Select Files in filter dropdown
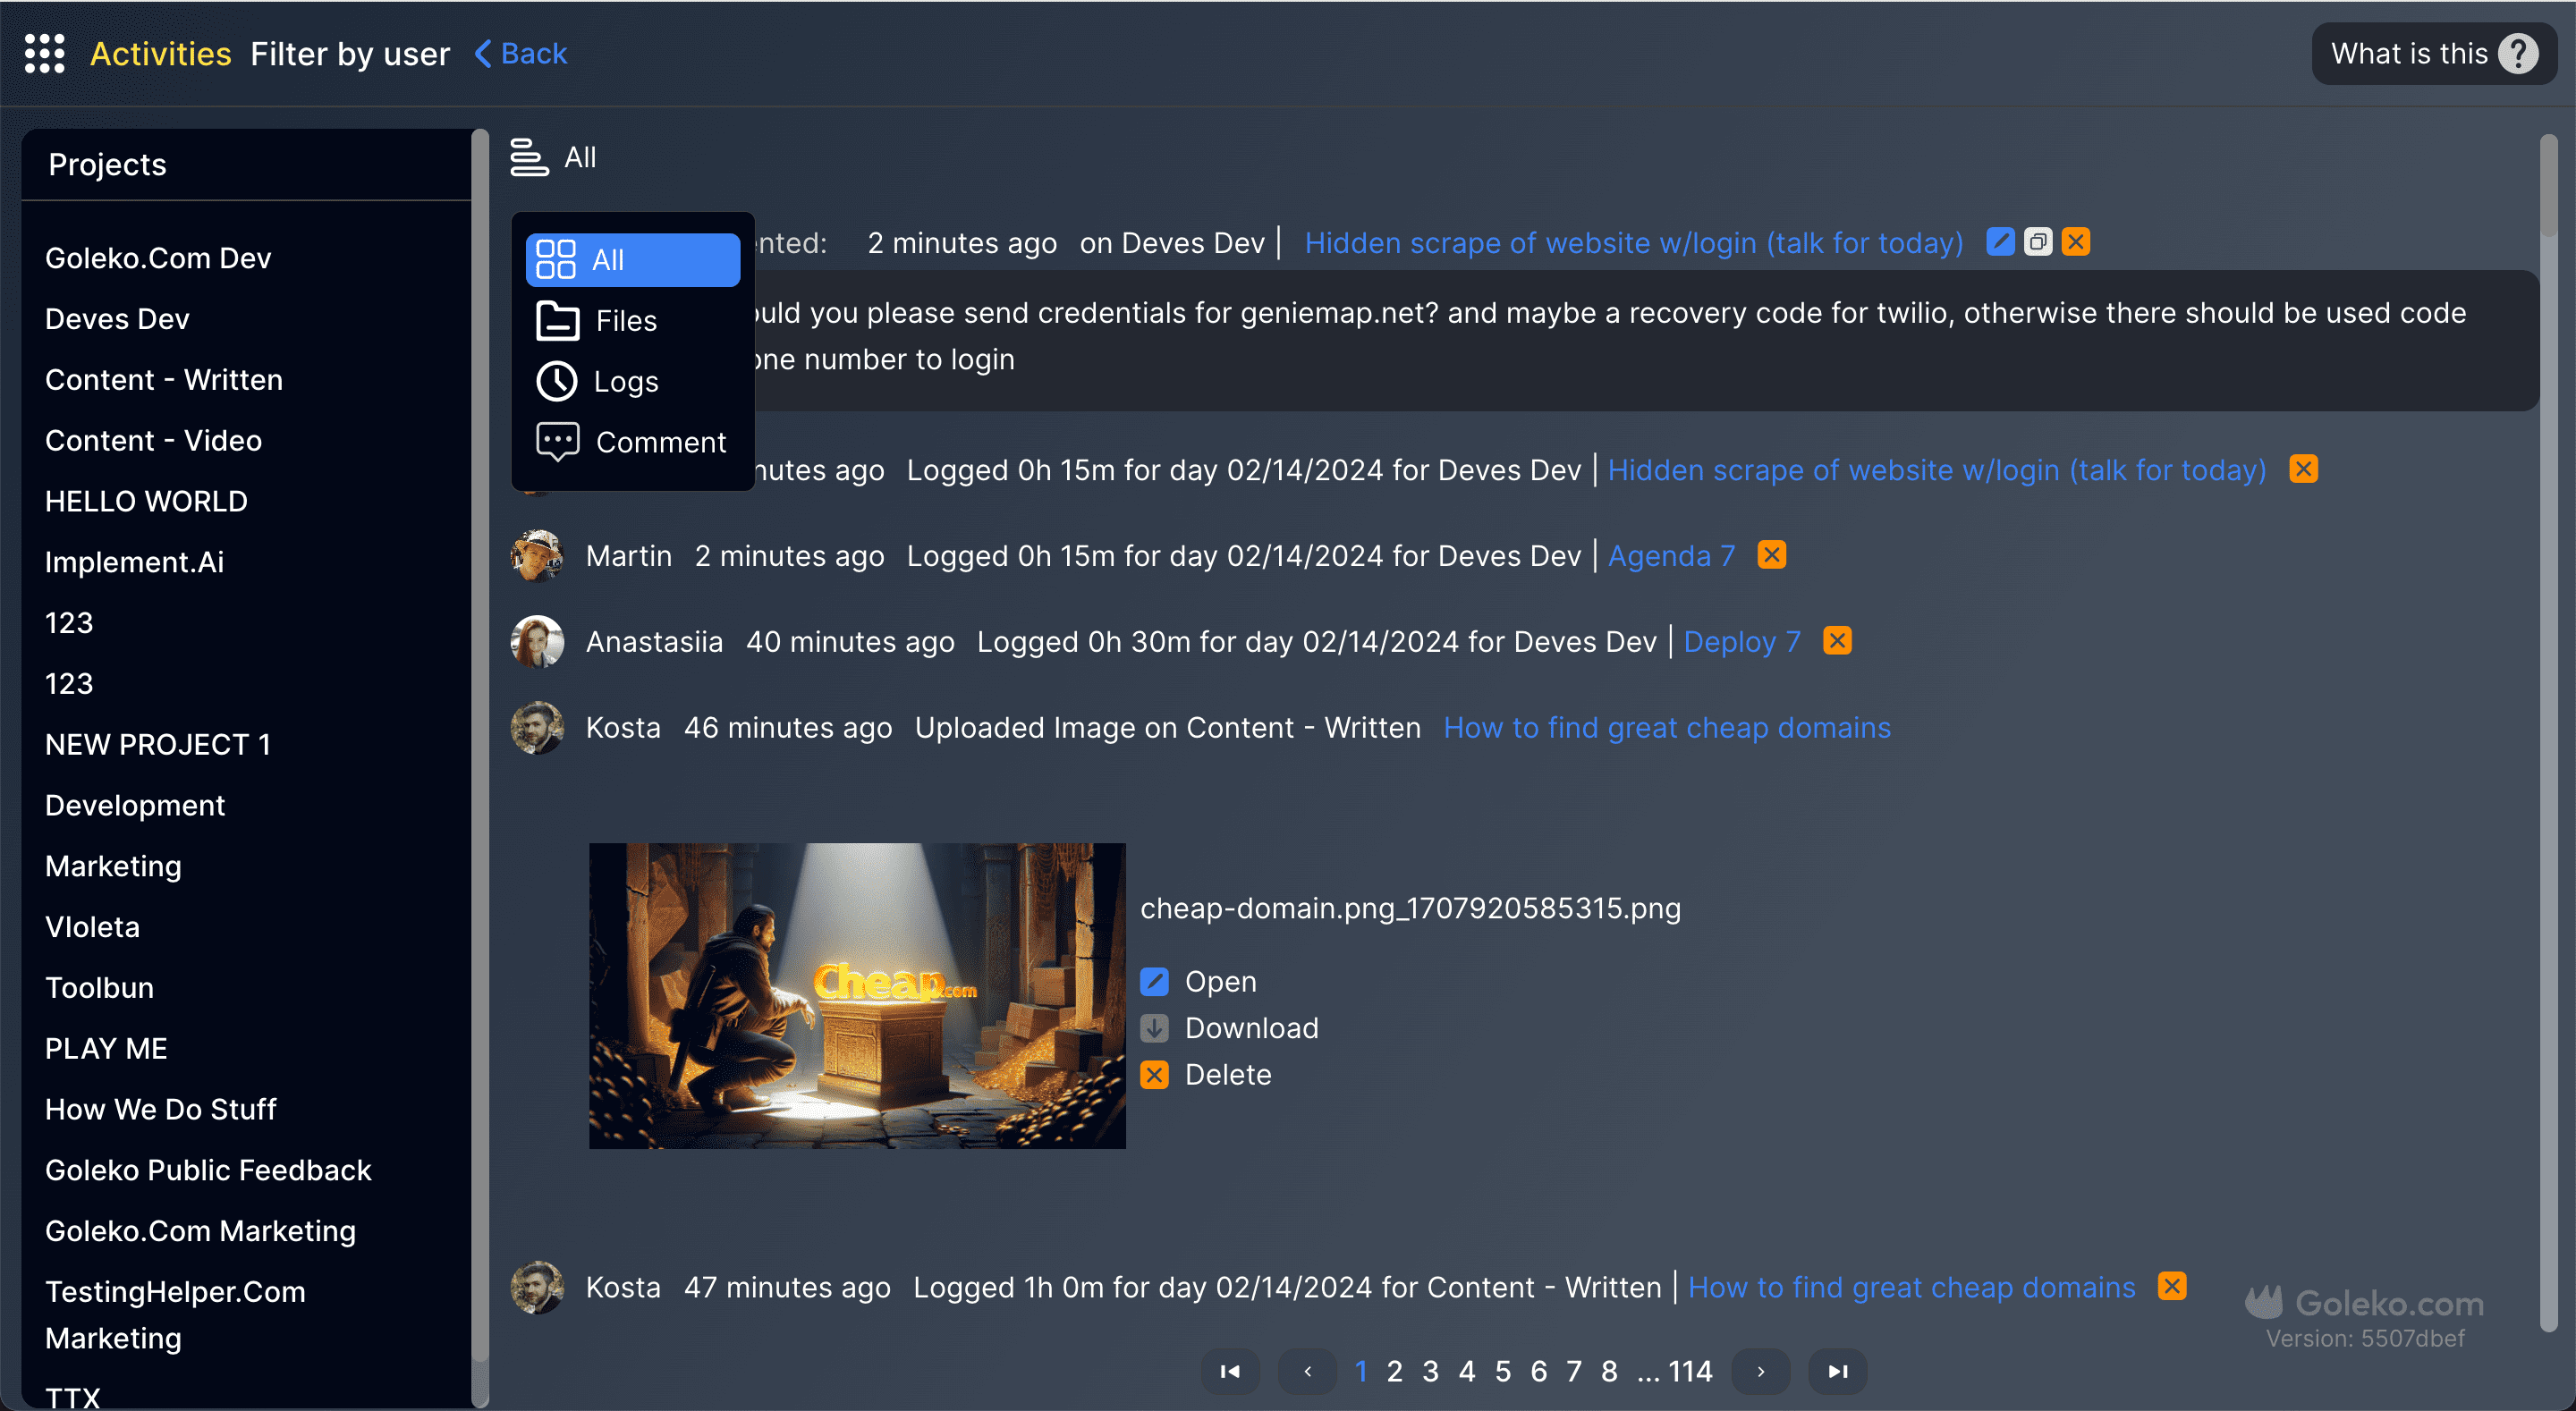Viewport: 2576px width, 1411px height. [x=626, y=321]
